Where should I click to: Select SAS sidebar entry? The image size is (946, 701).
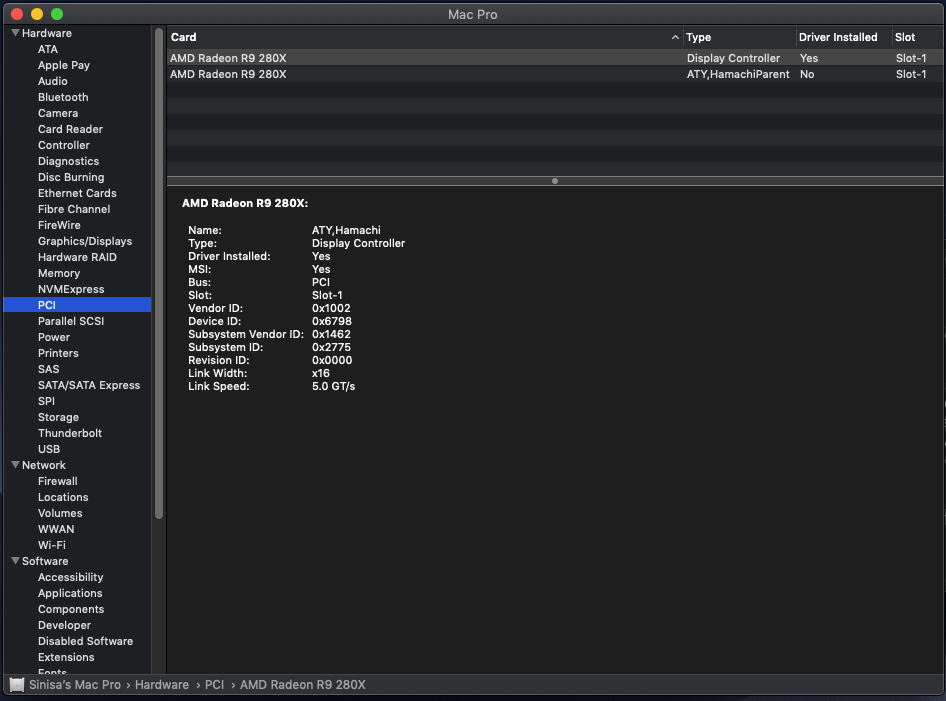[x=48, y=369]
